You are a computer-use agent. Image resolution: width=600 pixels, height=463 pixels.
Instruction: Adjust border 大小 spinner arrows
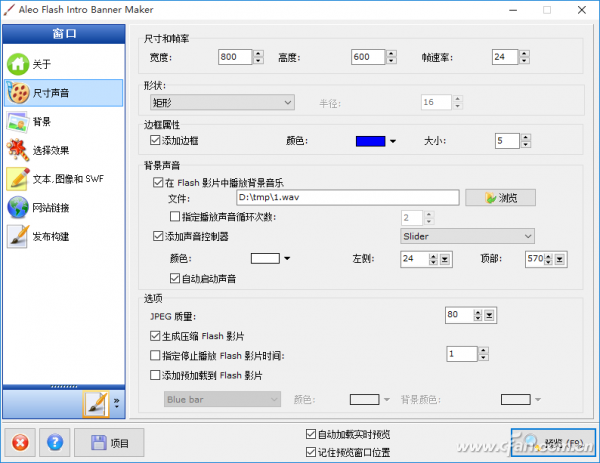[526, 141]
